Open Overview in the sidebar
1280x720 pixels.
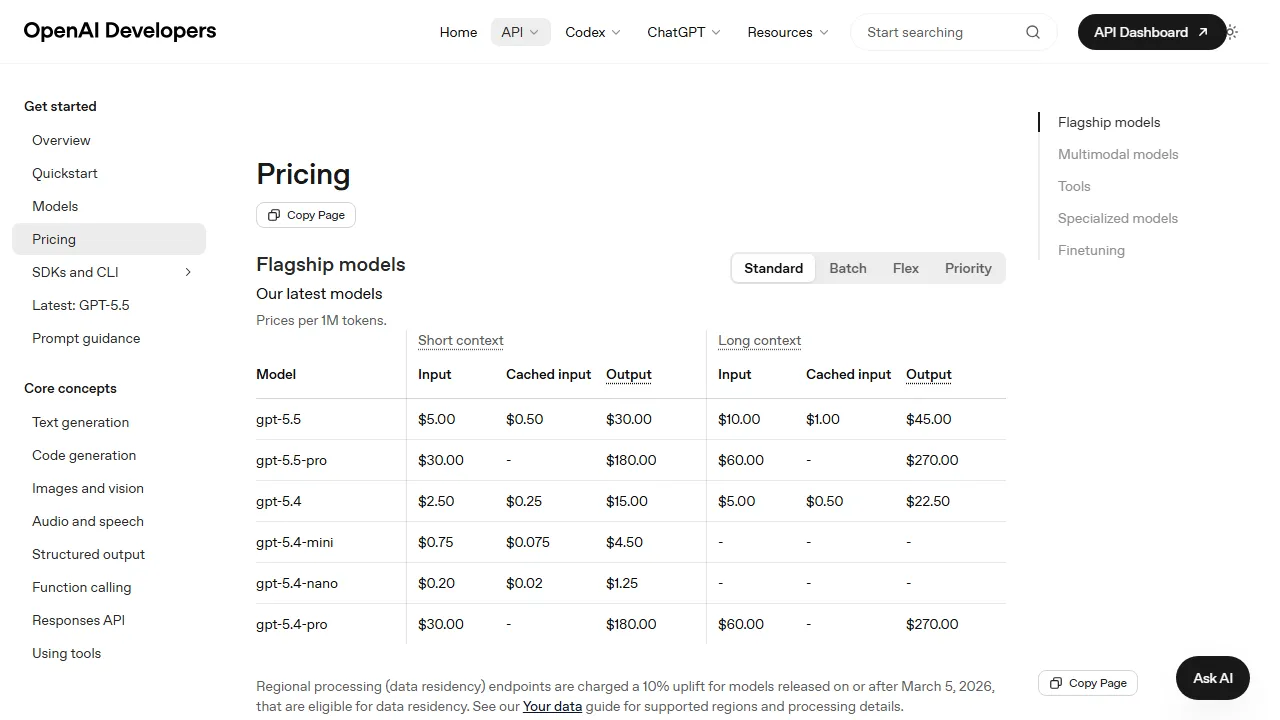pos(109,140)
